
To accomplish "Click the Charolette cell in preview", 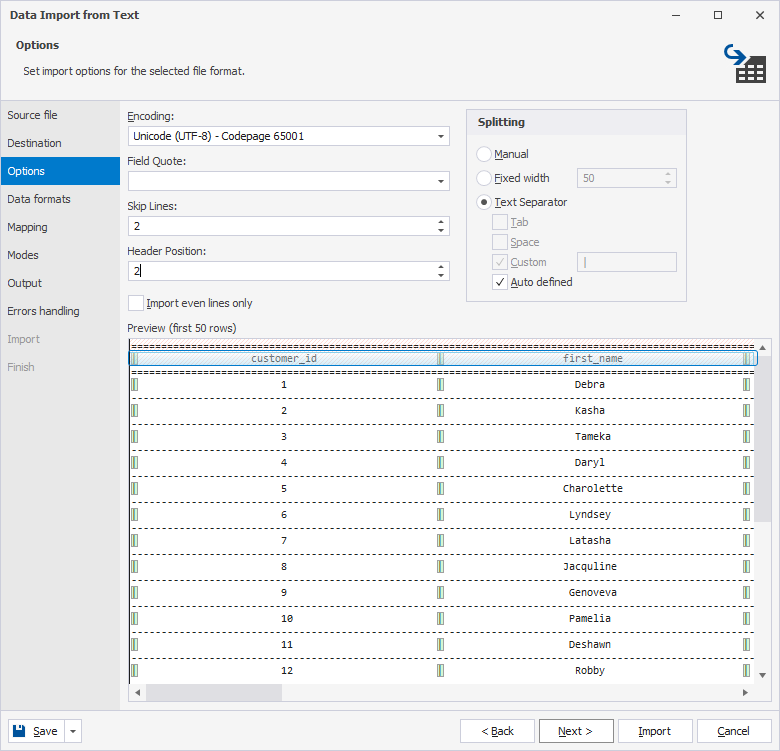I will (x=592, y=488).
